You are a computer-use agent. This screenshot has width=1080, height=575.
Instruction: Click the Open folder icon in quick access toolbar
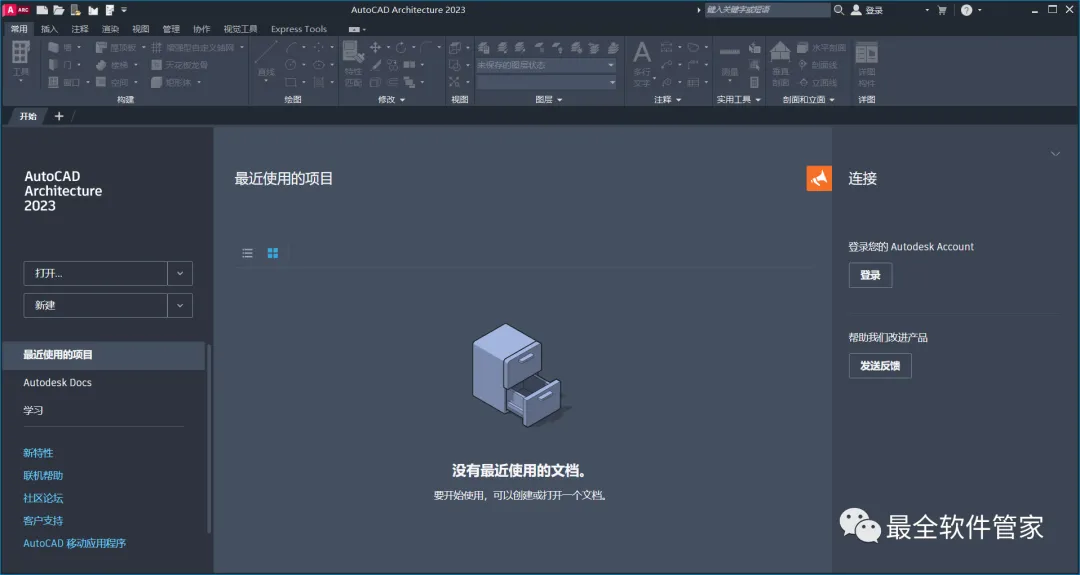click(x=59, y=10)
